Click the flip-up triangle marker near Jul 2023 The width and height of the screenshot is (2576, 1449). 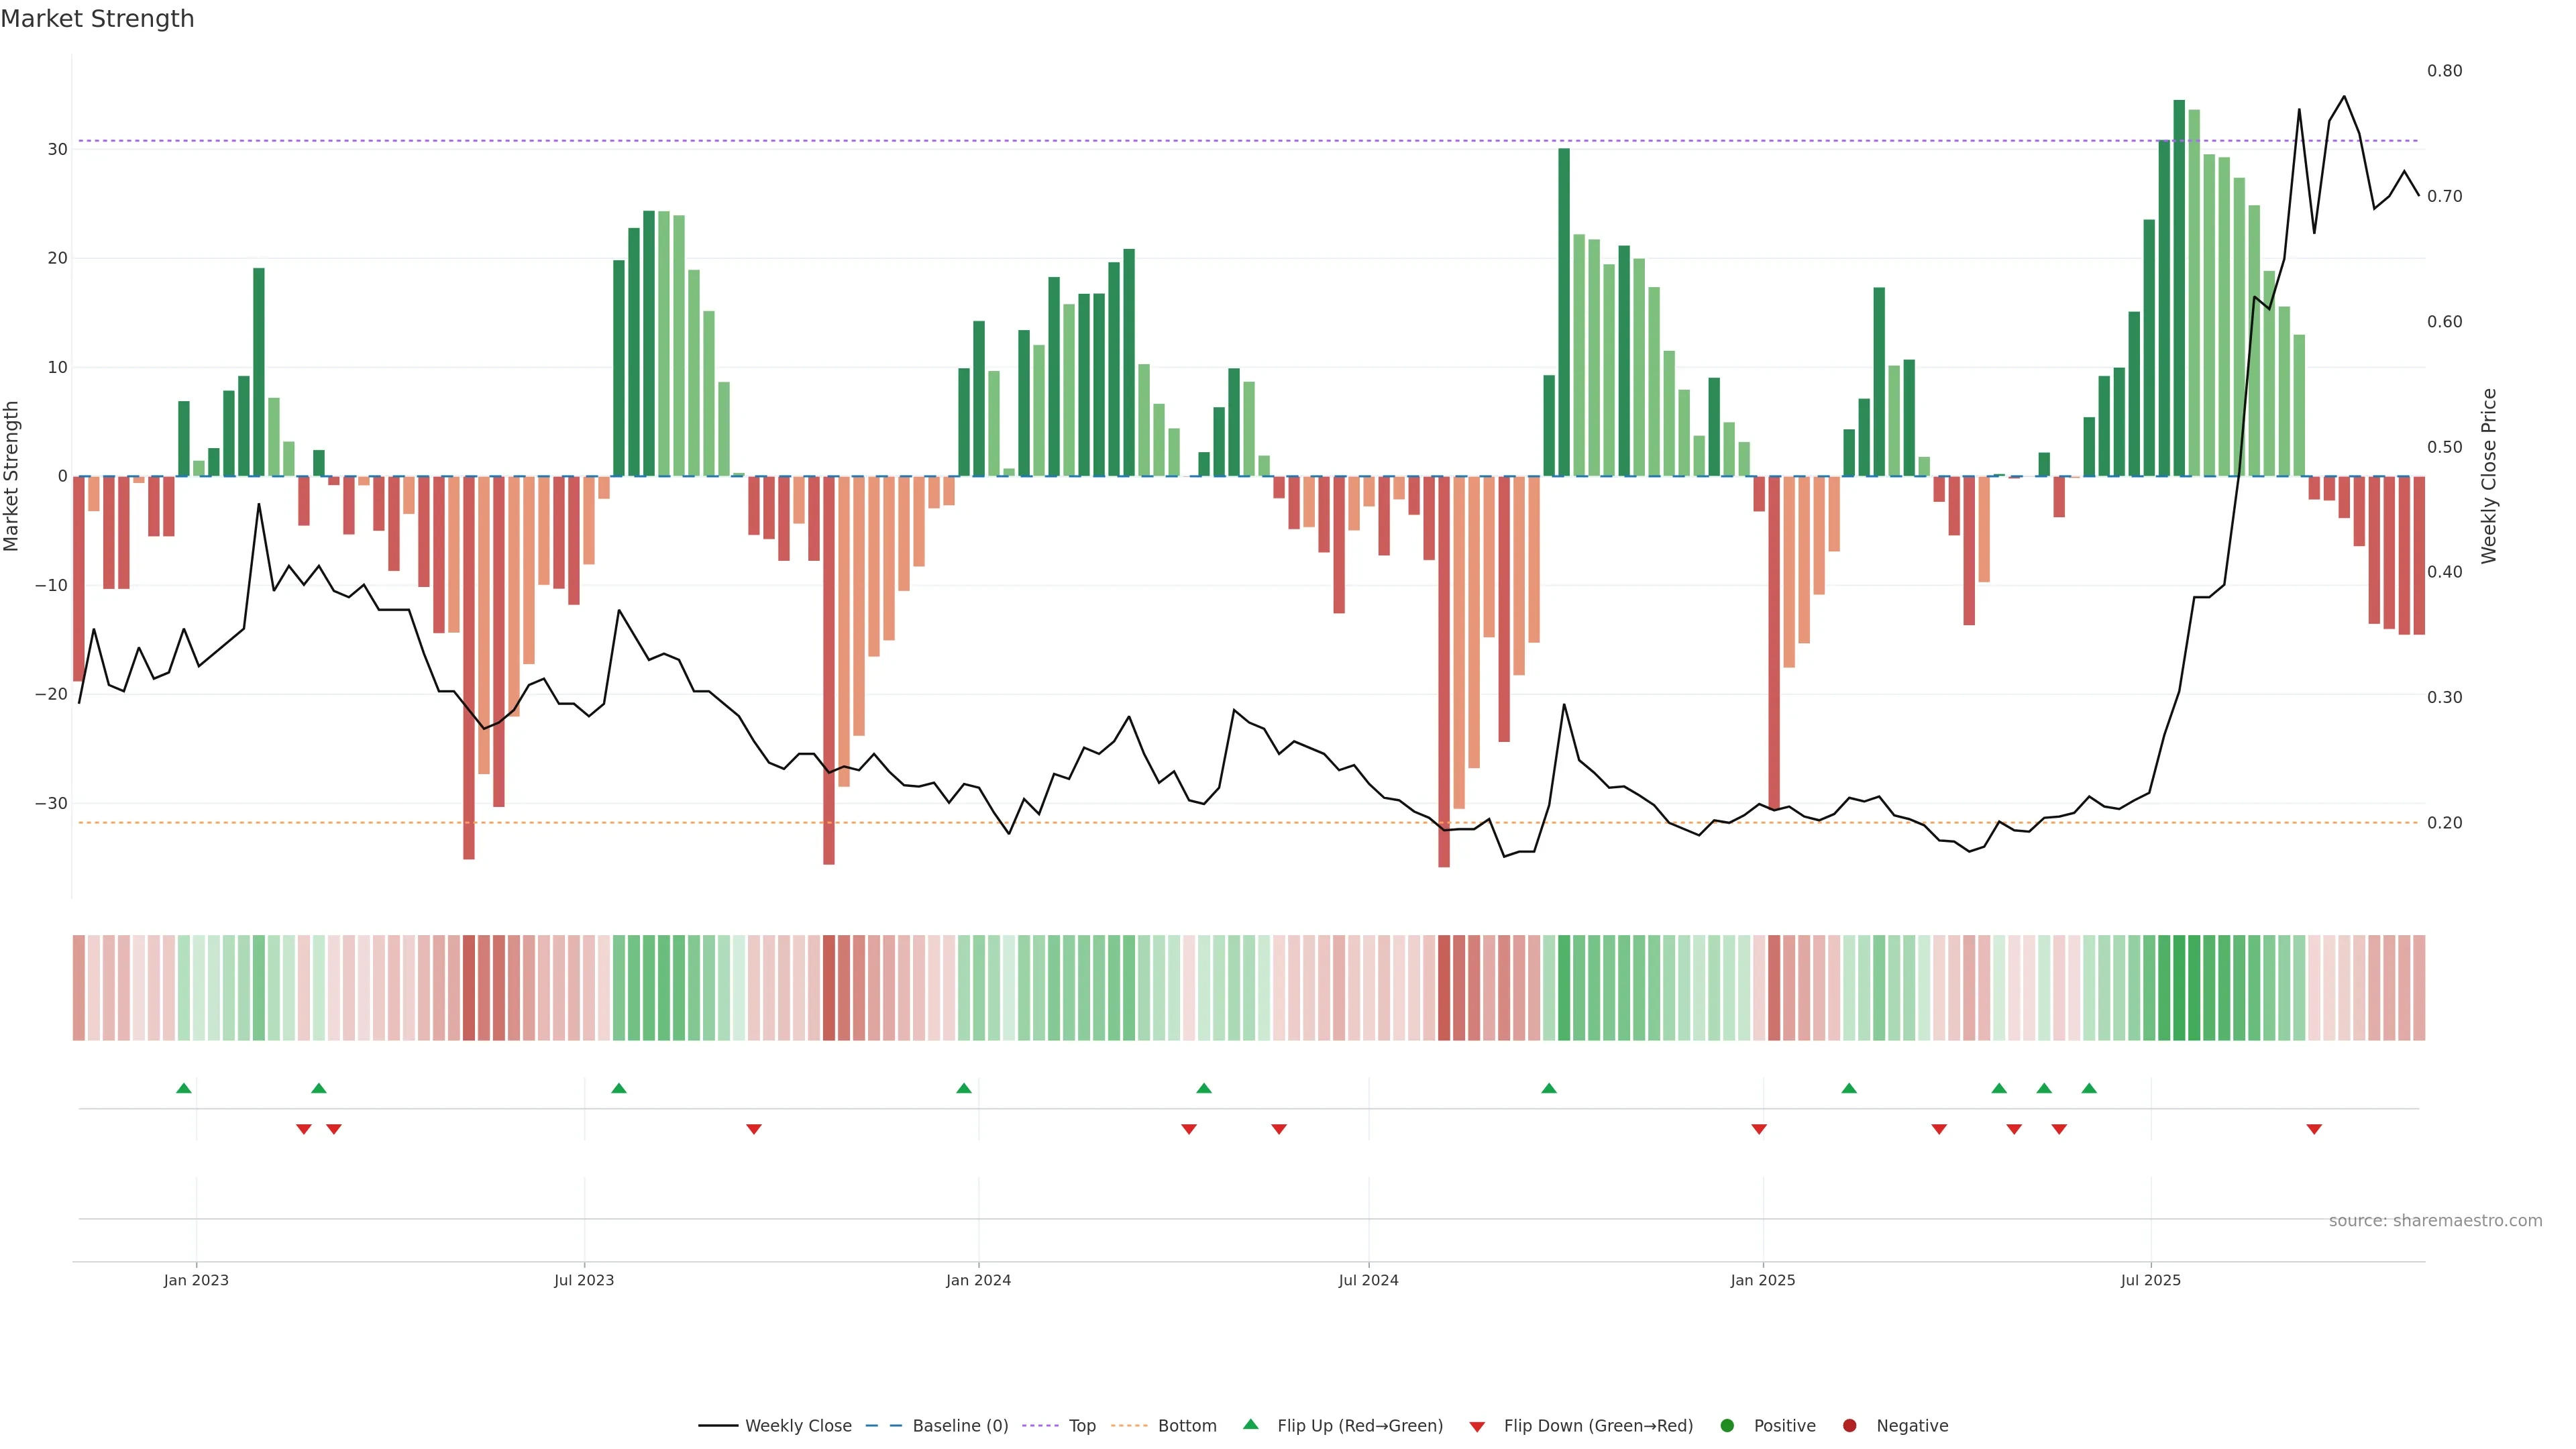pyautogui.click(x=619, y=1088)
